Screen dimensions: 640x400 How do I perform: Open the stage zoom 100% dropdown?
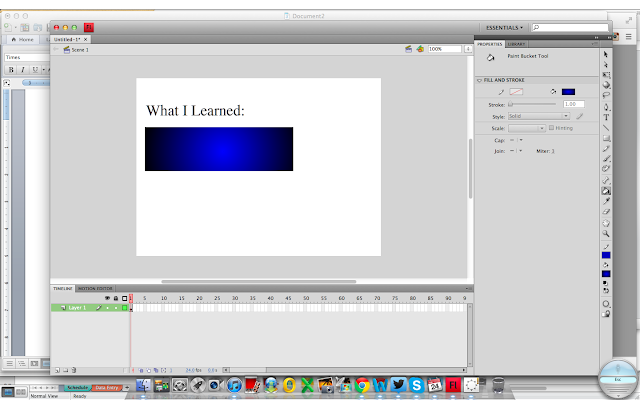(x=468, y=49)
